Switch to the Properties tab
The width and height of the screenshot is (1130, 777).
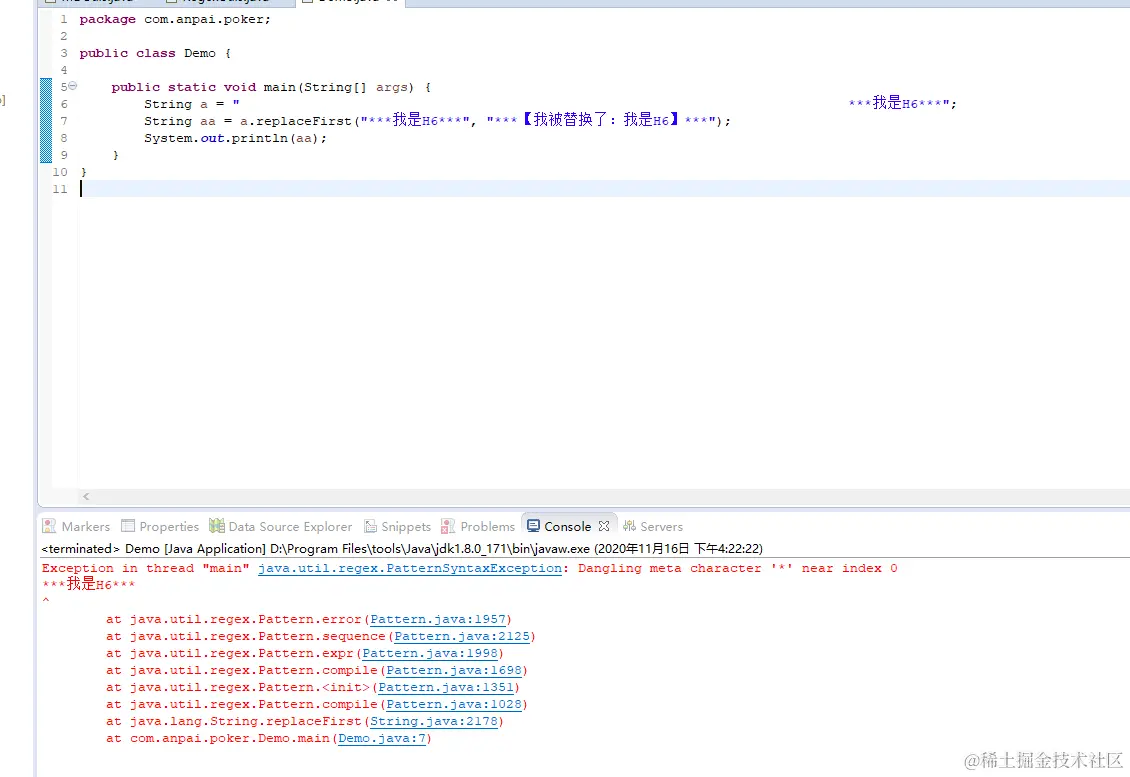[160, 526]
